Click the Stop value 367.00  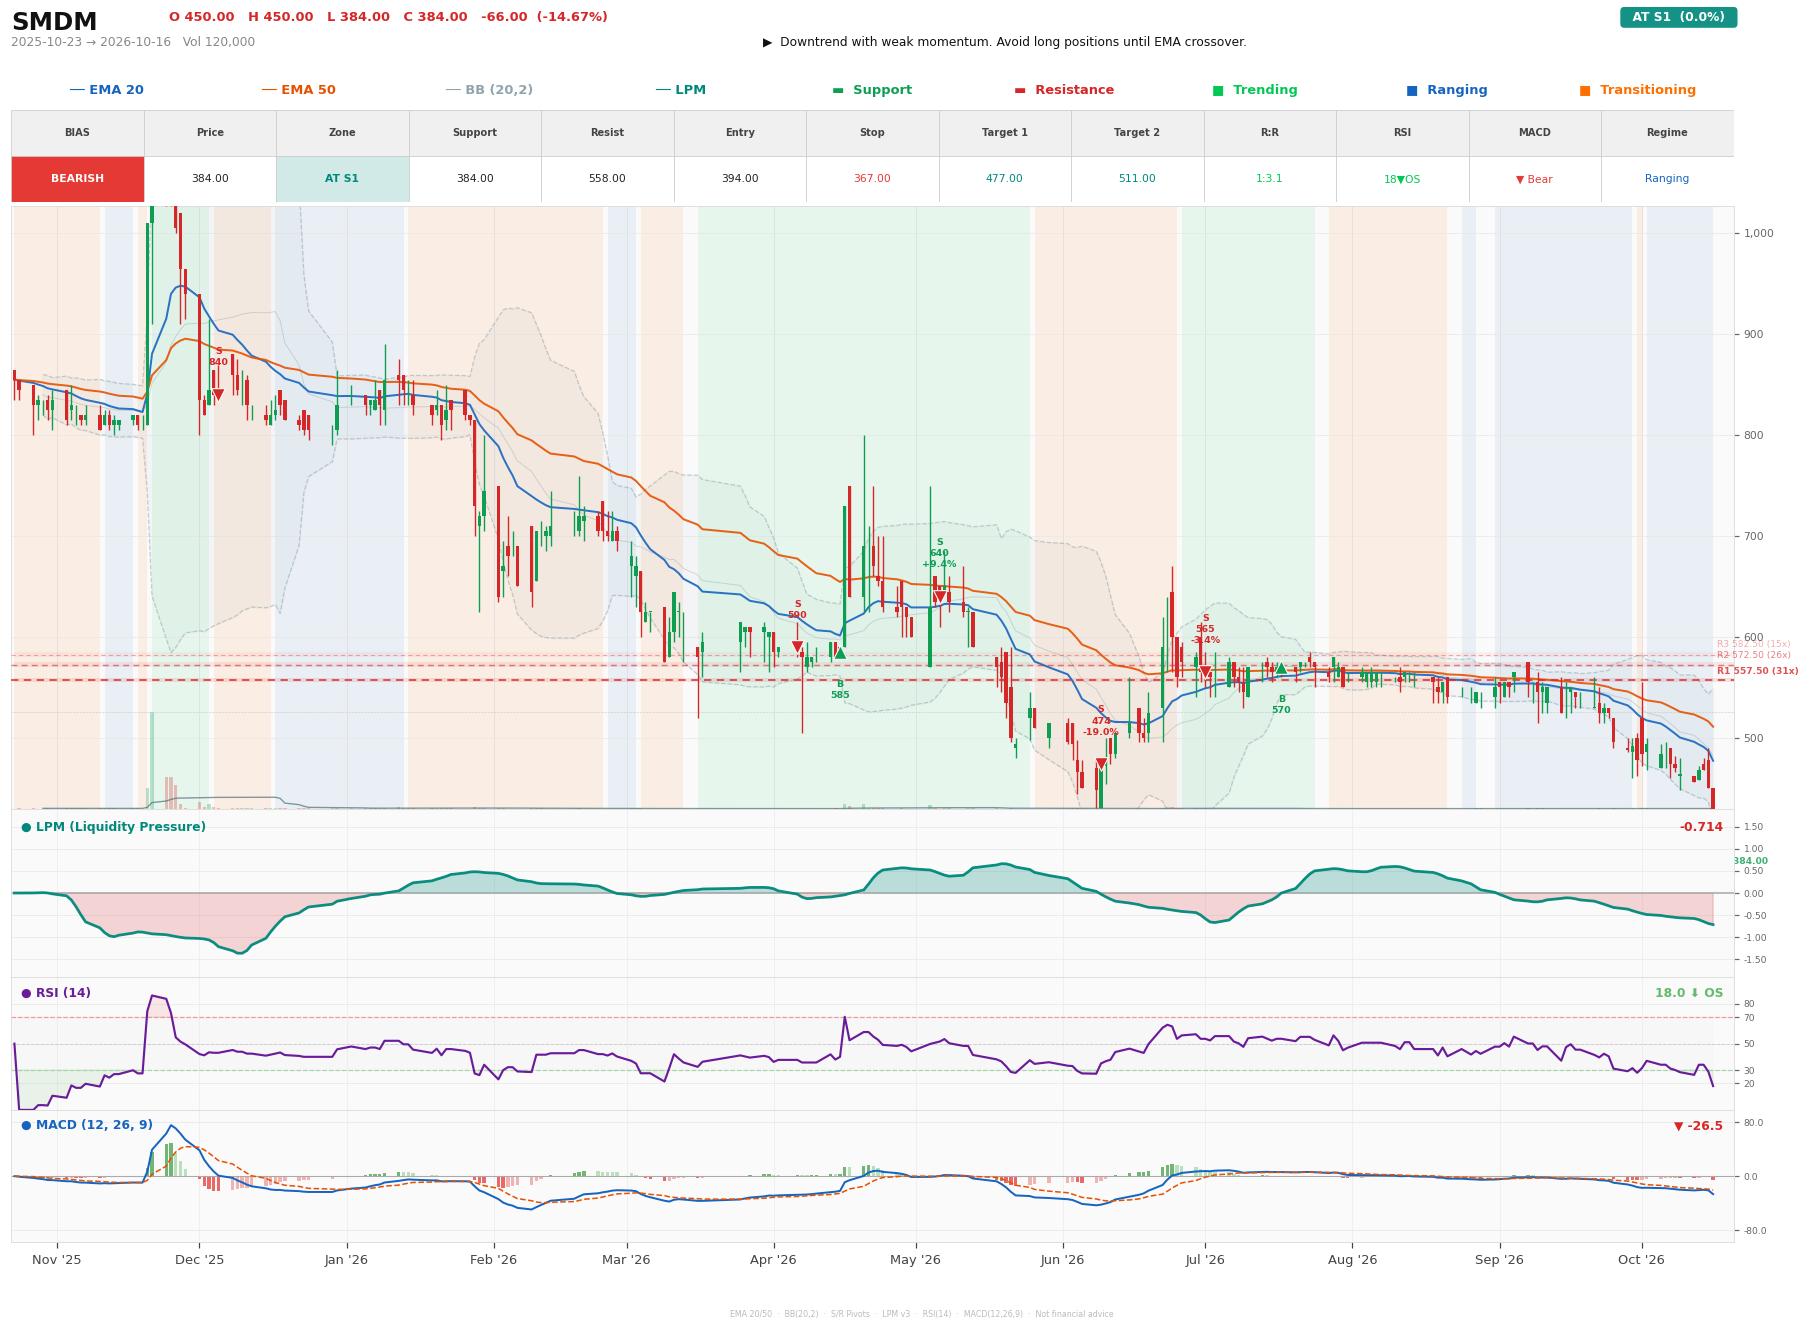pyautogui.click(x=872, y=179)
